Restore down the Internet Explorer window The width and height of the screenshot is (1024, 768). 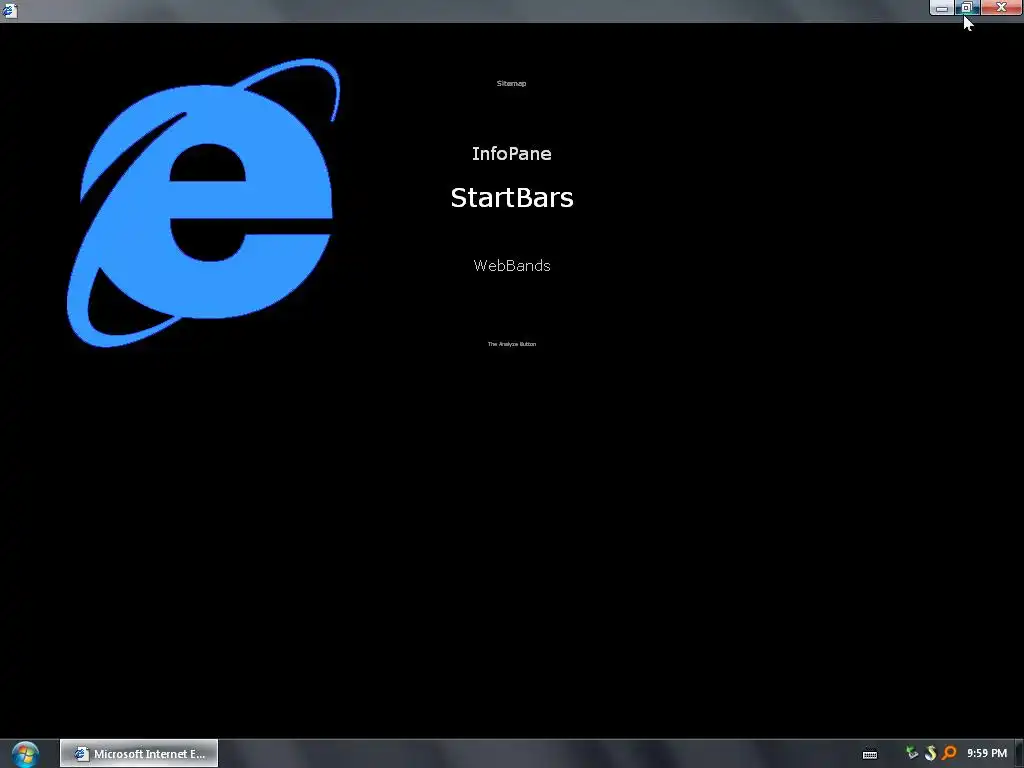967,7
